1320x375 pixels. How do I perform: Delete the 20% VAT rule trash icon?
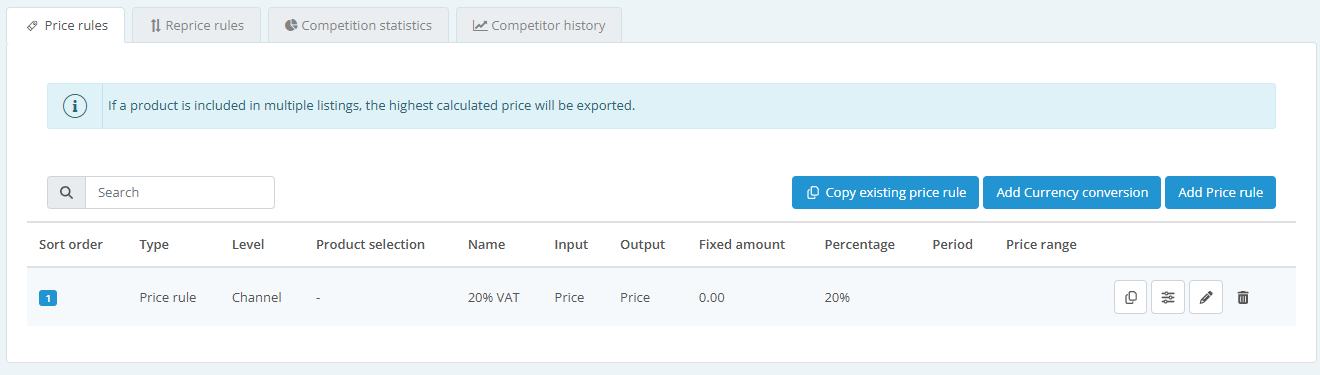tap(1243, 297)
